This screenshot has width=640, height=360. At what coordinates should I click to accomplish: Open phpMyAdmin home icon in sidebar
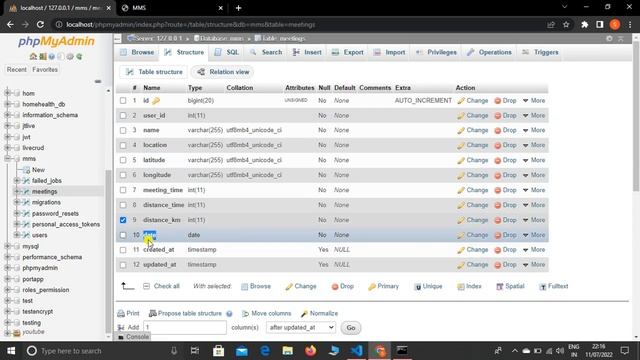[33, 56]
